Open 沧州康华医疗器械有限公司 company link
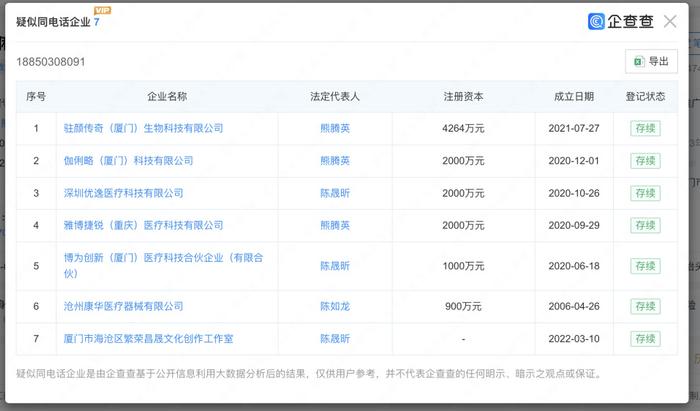This screenshot has height=411, width=700. tap(124, 306)
